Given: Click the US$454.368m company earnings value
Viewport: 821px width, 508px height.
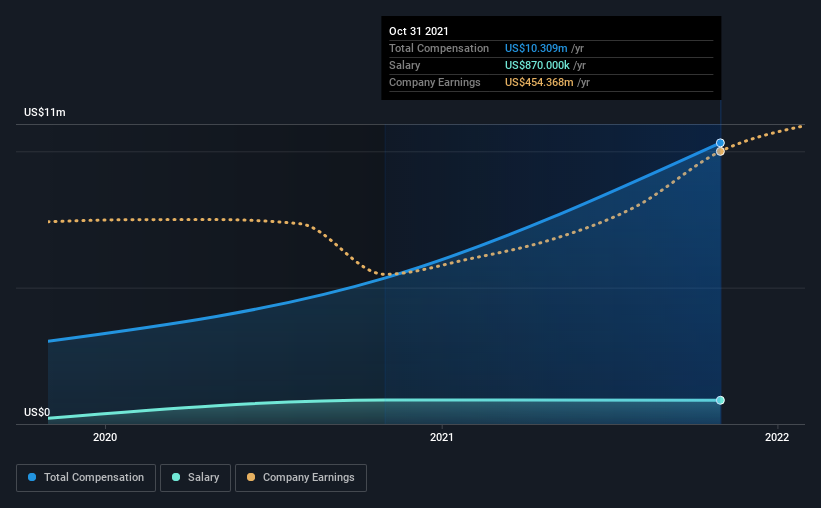Looking at the screenshot, I should tap(539, 82).
